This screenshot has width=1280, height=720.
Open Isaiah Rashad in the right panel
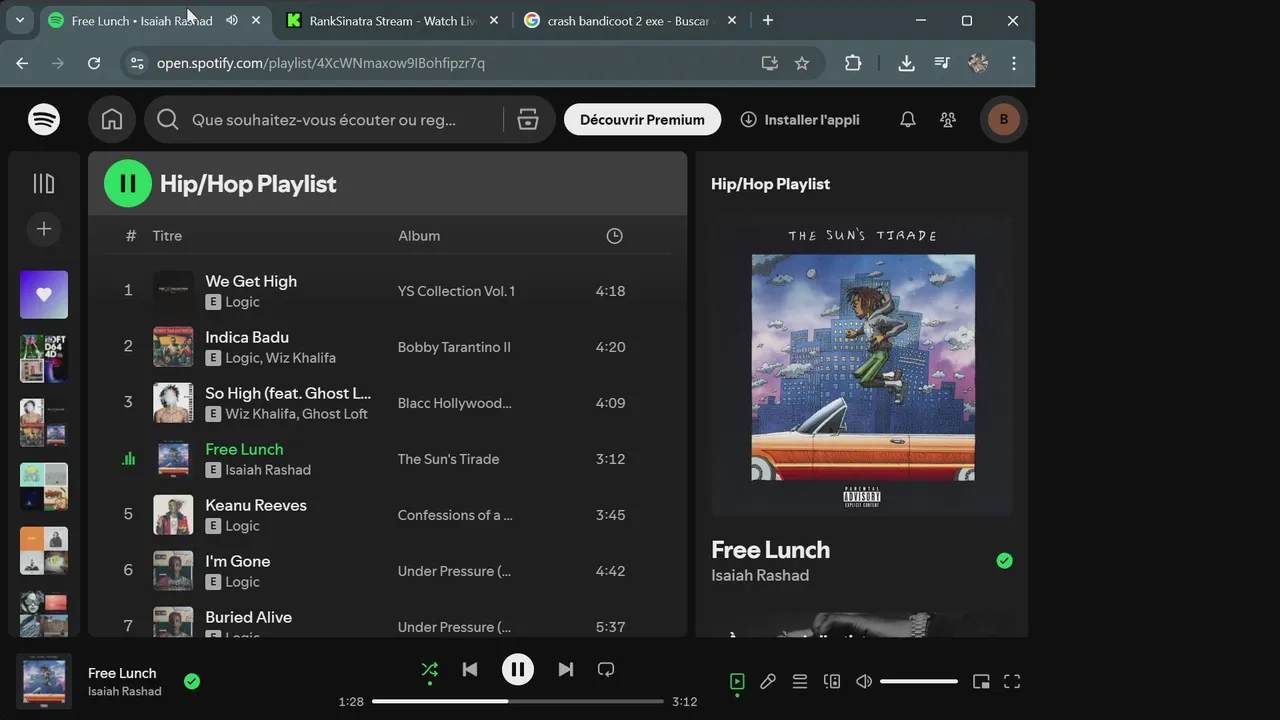click(760, 575)
